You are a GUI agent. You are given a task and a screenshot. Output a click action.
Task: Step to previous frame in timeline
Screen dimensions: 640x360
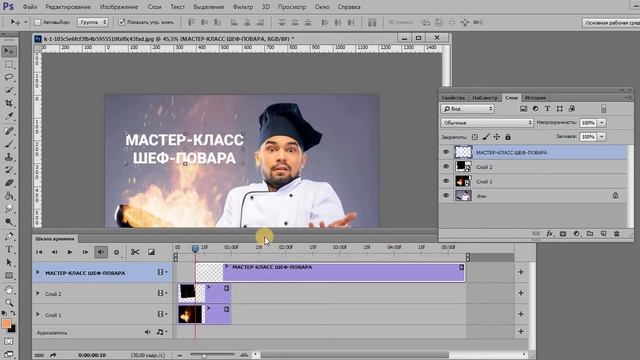tap(54, 252)
